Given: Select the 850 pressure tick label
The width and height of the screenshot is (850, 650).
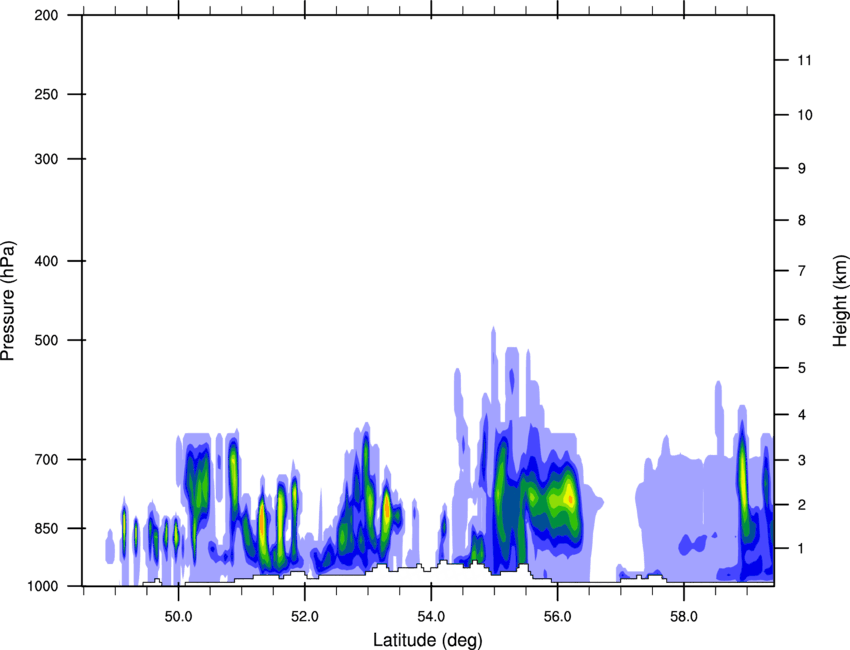Looking at the screenshot, I should click(x=46, y=528).
